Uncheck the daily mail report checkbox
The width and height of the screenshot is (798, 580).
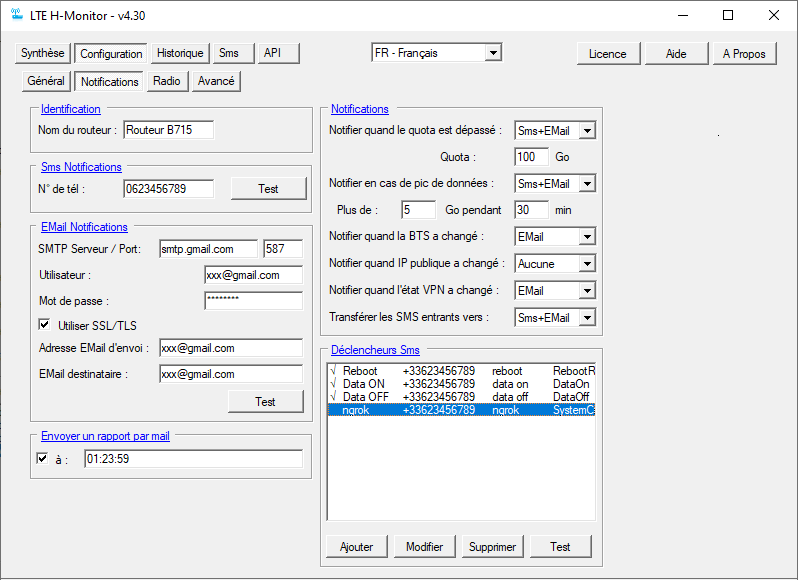[42, 459]
